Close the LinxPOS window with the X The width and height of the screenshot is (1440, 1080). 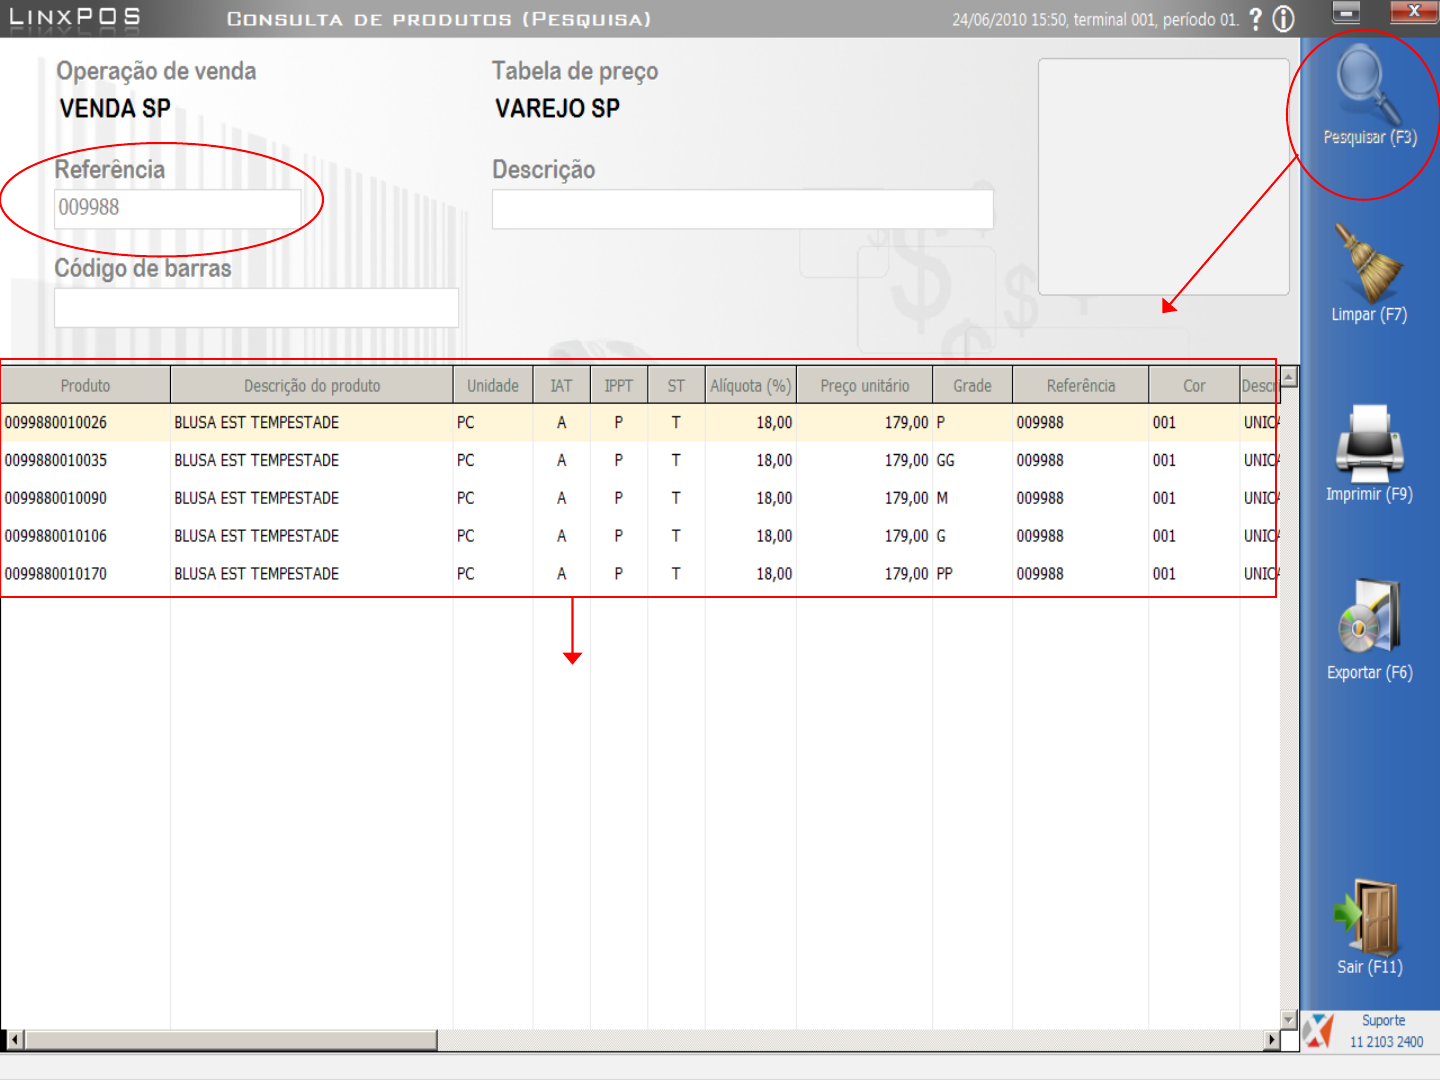coord(1414,12)
